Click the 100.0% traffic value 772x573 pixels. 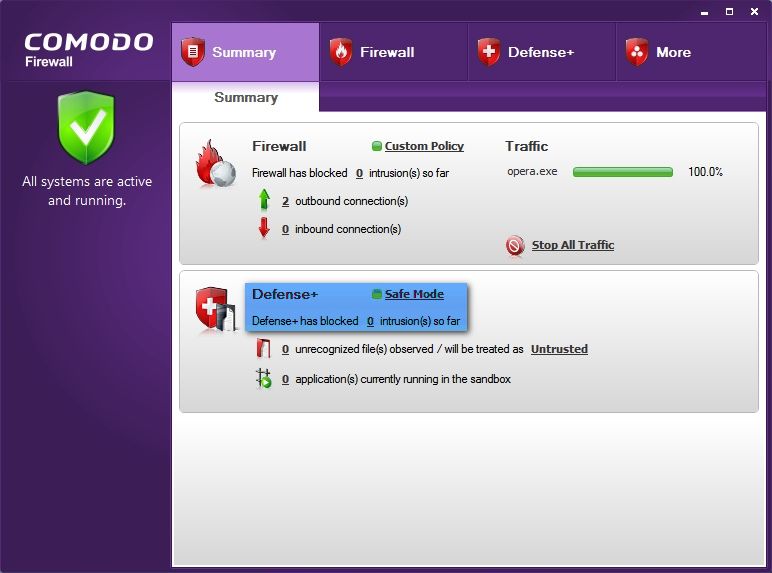pyautogui.click(x=705, y=172)
